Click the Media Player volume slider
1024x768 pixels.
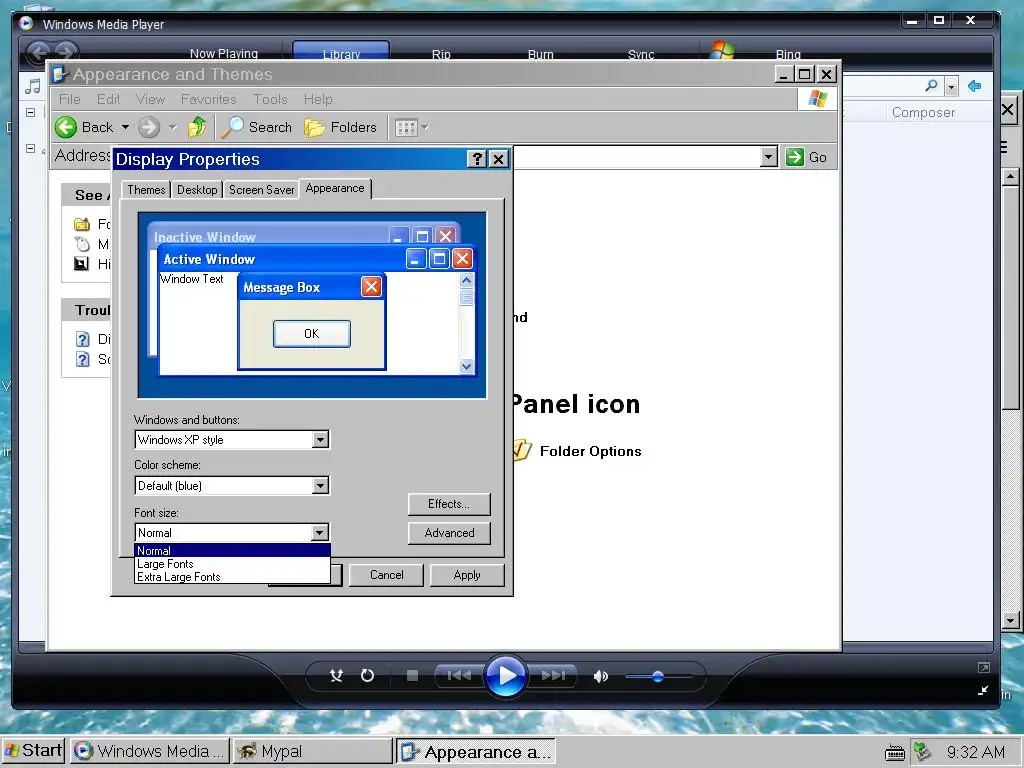658,677
